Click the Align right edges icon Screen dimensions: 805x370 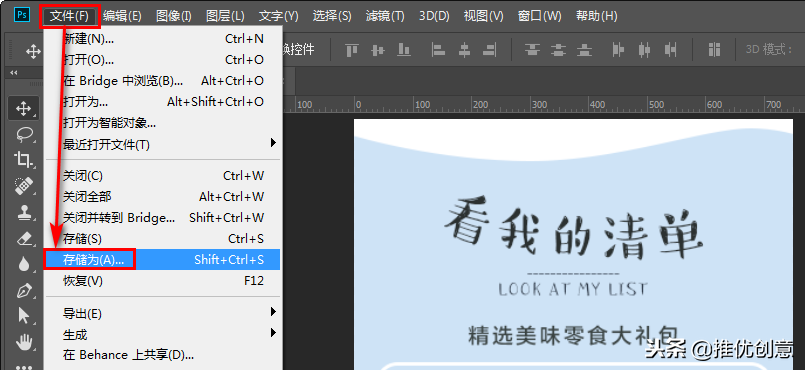click(490, 50)
